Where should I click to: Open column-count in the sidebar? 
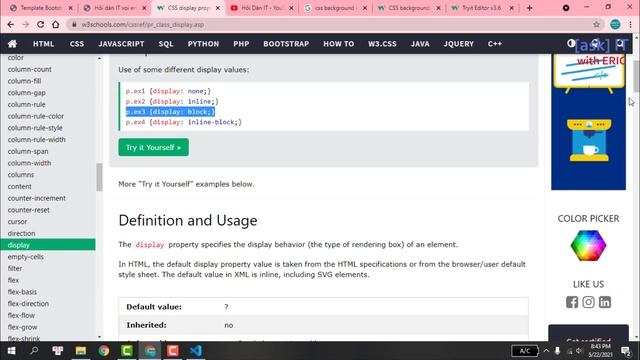click(29, 69)
